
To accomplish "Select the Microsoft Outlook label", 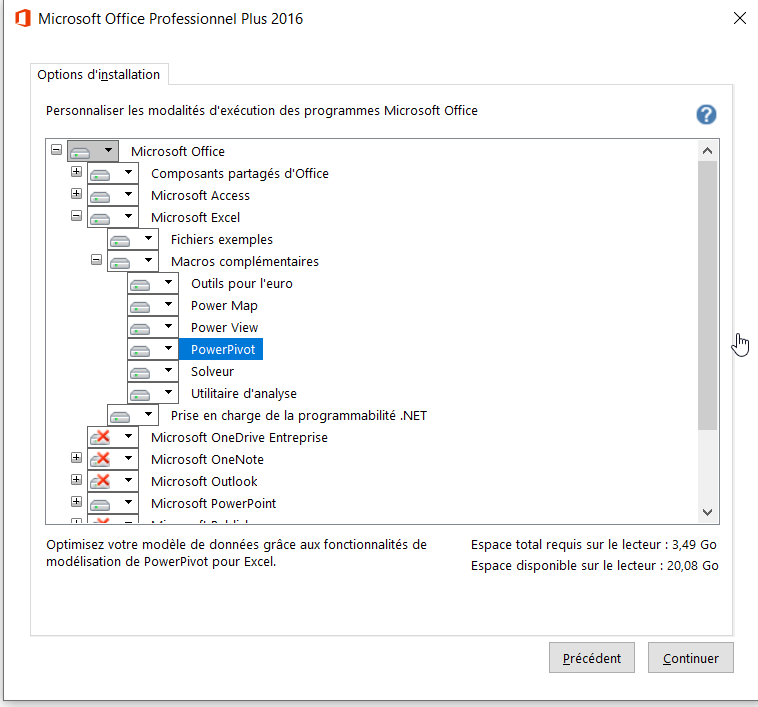I will pos(204,481).
